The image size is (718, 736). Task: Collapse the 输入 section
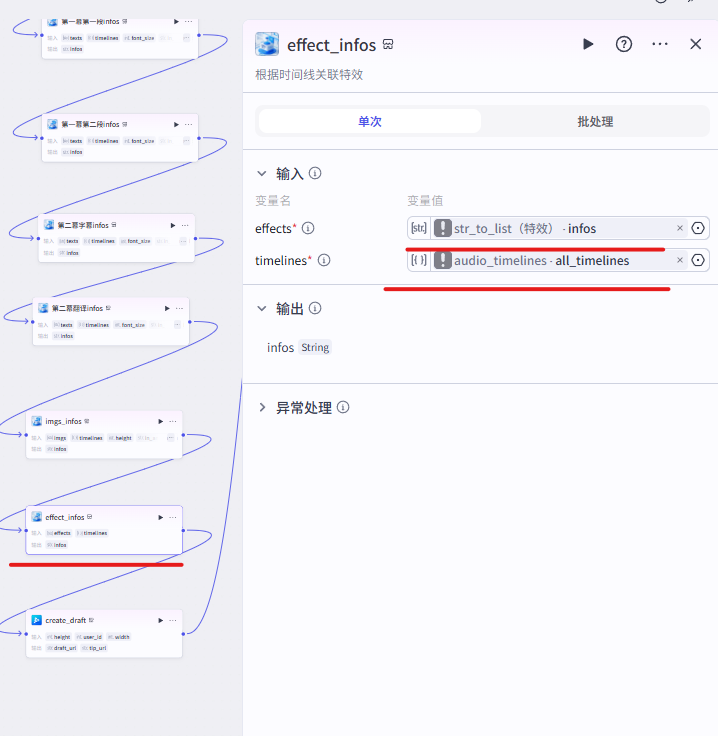point(262,174)
